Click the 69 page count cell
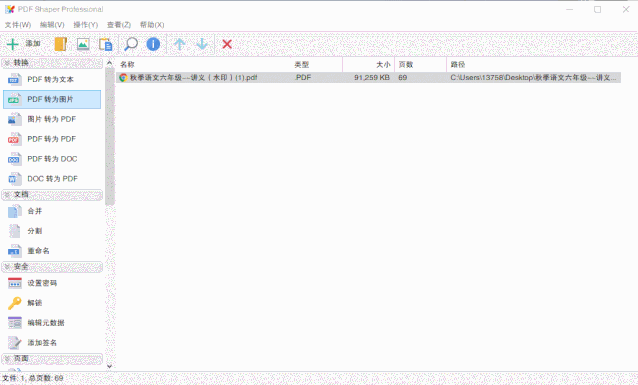 click(x=402, y=77)
